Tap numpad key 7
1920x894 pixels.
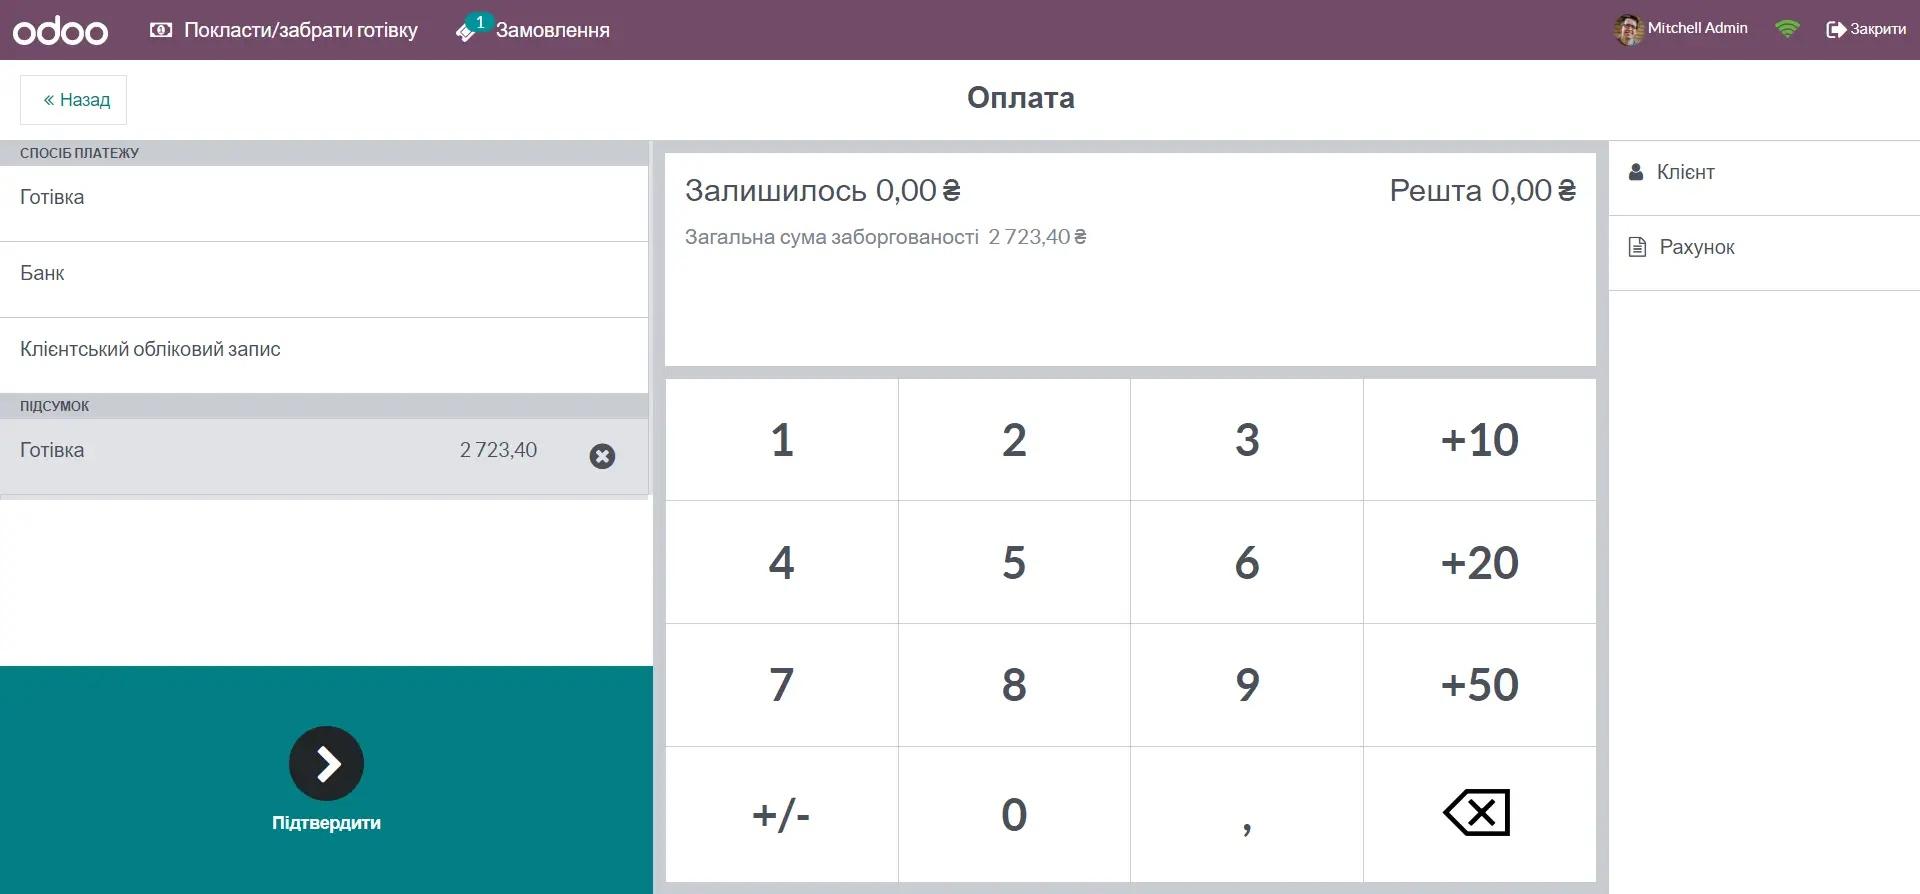pyautogui.click(x=782, y=685)
